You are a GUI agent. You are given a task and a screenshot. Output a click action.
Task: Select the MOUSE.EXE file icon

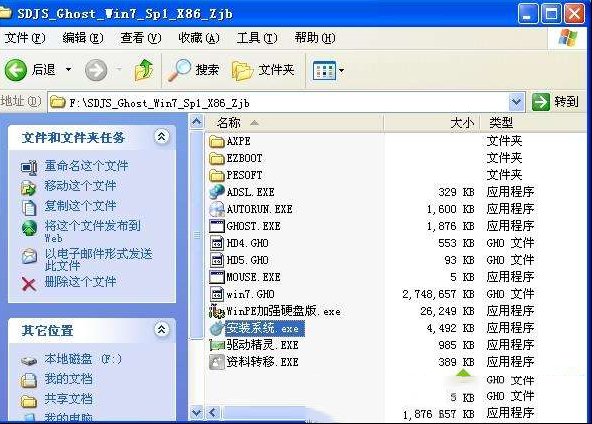click(x=217, y=277)
